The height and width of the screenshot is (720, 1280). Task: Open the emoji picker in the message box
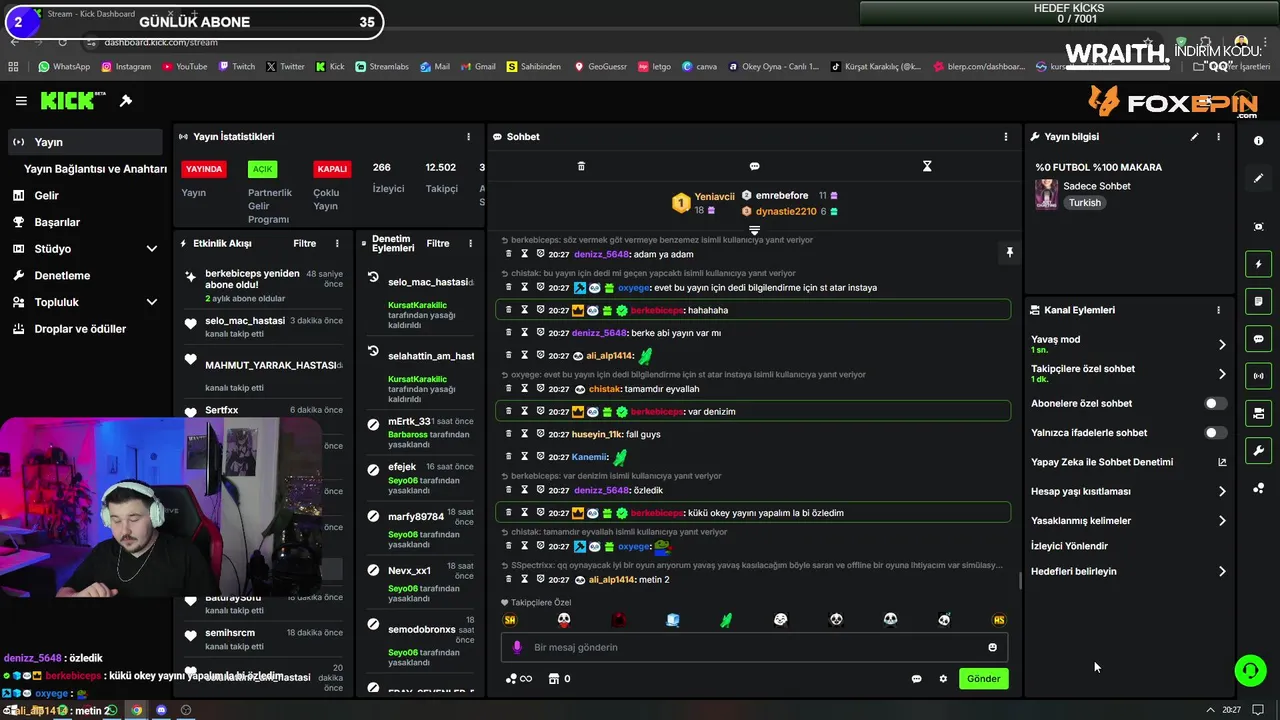[x=992, y=647]
